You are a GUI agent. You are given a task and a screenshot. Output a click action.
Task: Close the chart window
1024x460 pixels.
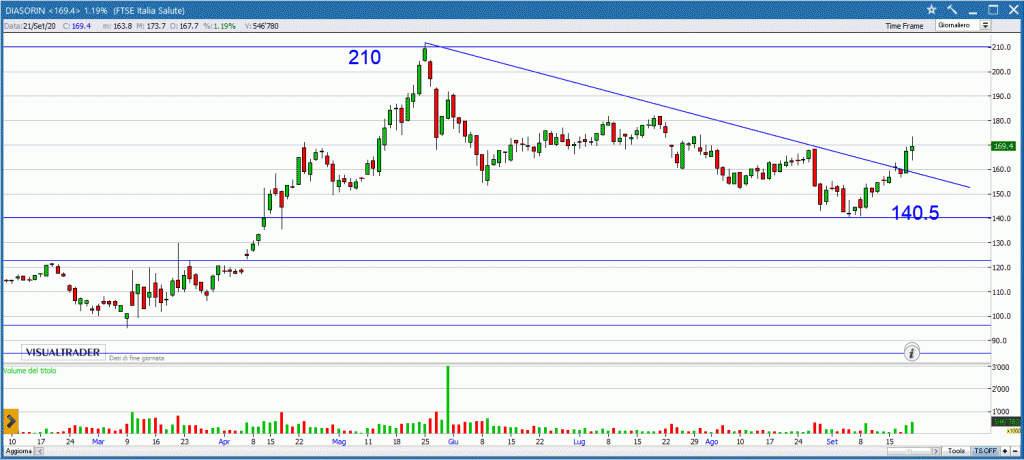[1012, 10]
